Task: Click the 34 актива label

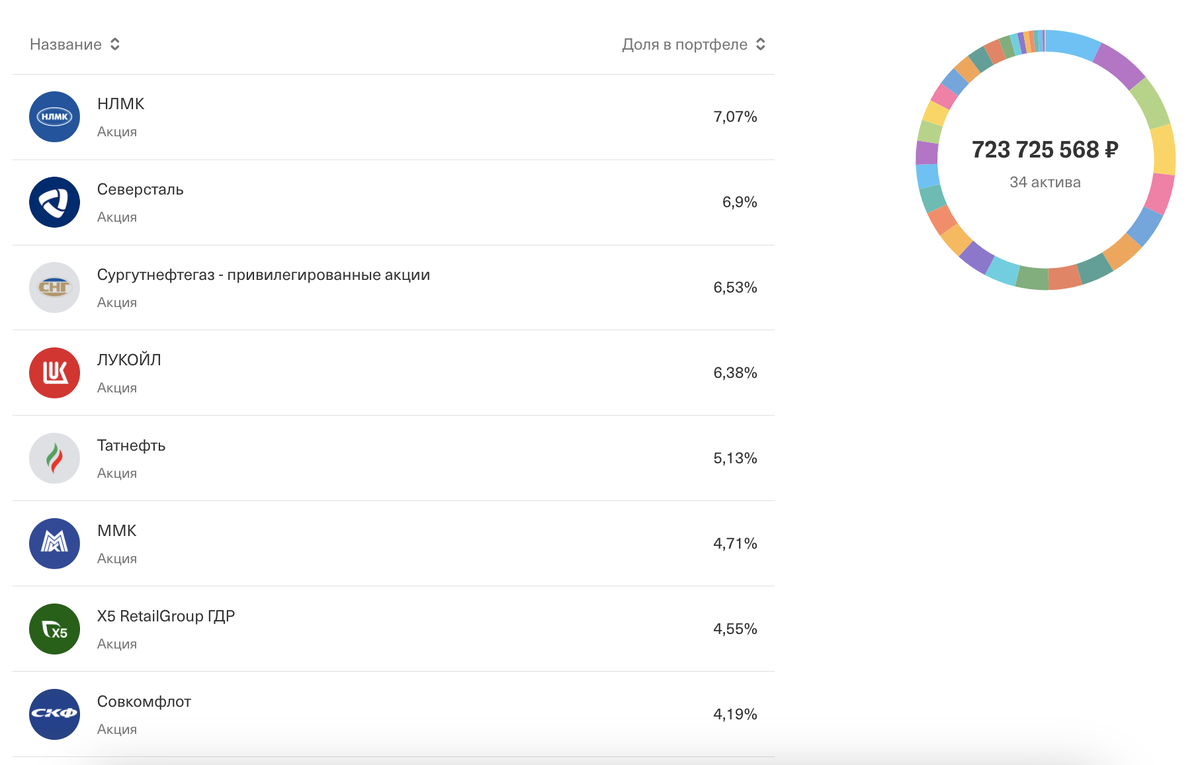Action: point(1045,182)
